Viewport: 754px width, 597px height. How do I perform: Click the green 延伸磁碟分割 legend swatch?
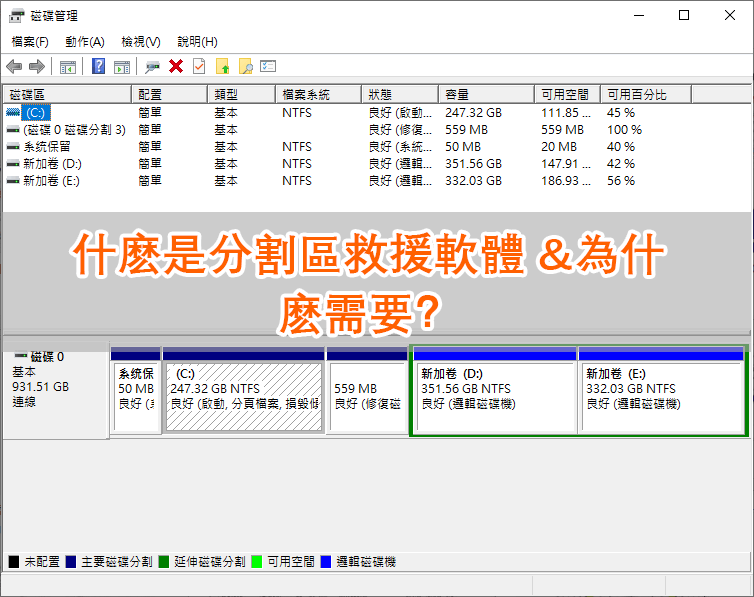pyautogui.click(x=163, y=561)
